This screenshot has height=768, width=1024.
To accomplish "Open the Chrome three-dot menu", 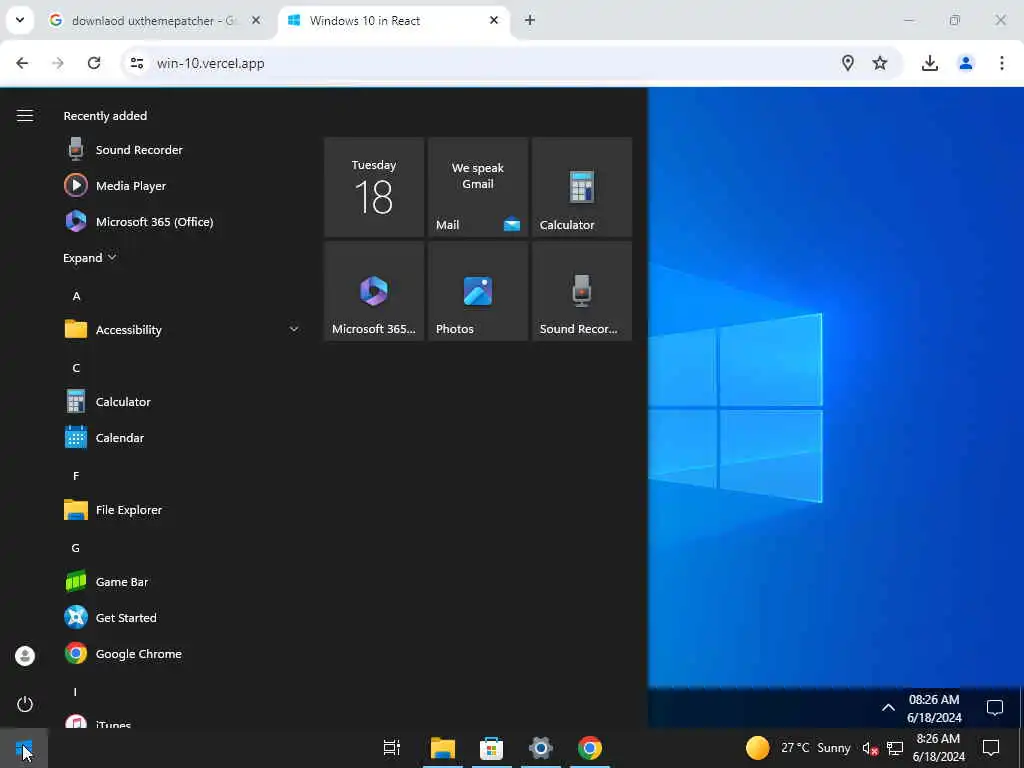I will click(x=1002, y=63).
